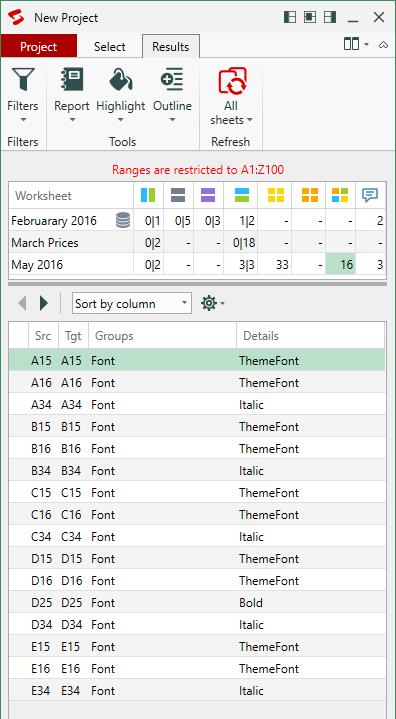Switch to the Project tab

(39, 47)
